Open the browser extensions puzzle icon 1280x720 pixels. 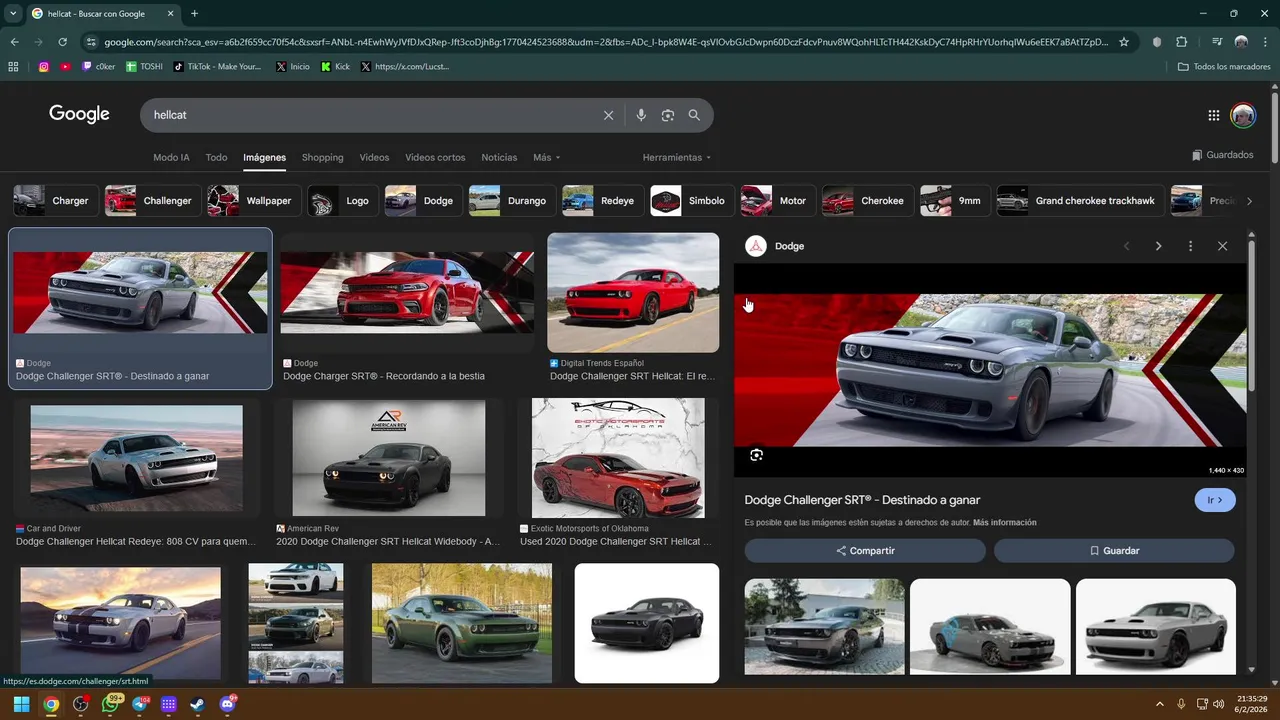coord(1181,42)
